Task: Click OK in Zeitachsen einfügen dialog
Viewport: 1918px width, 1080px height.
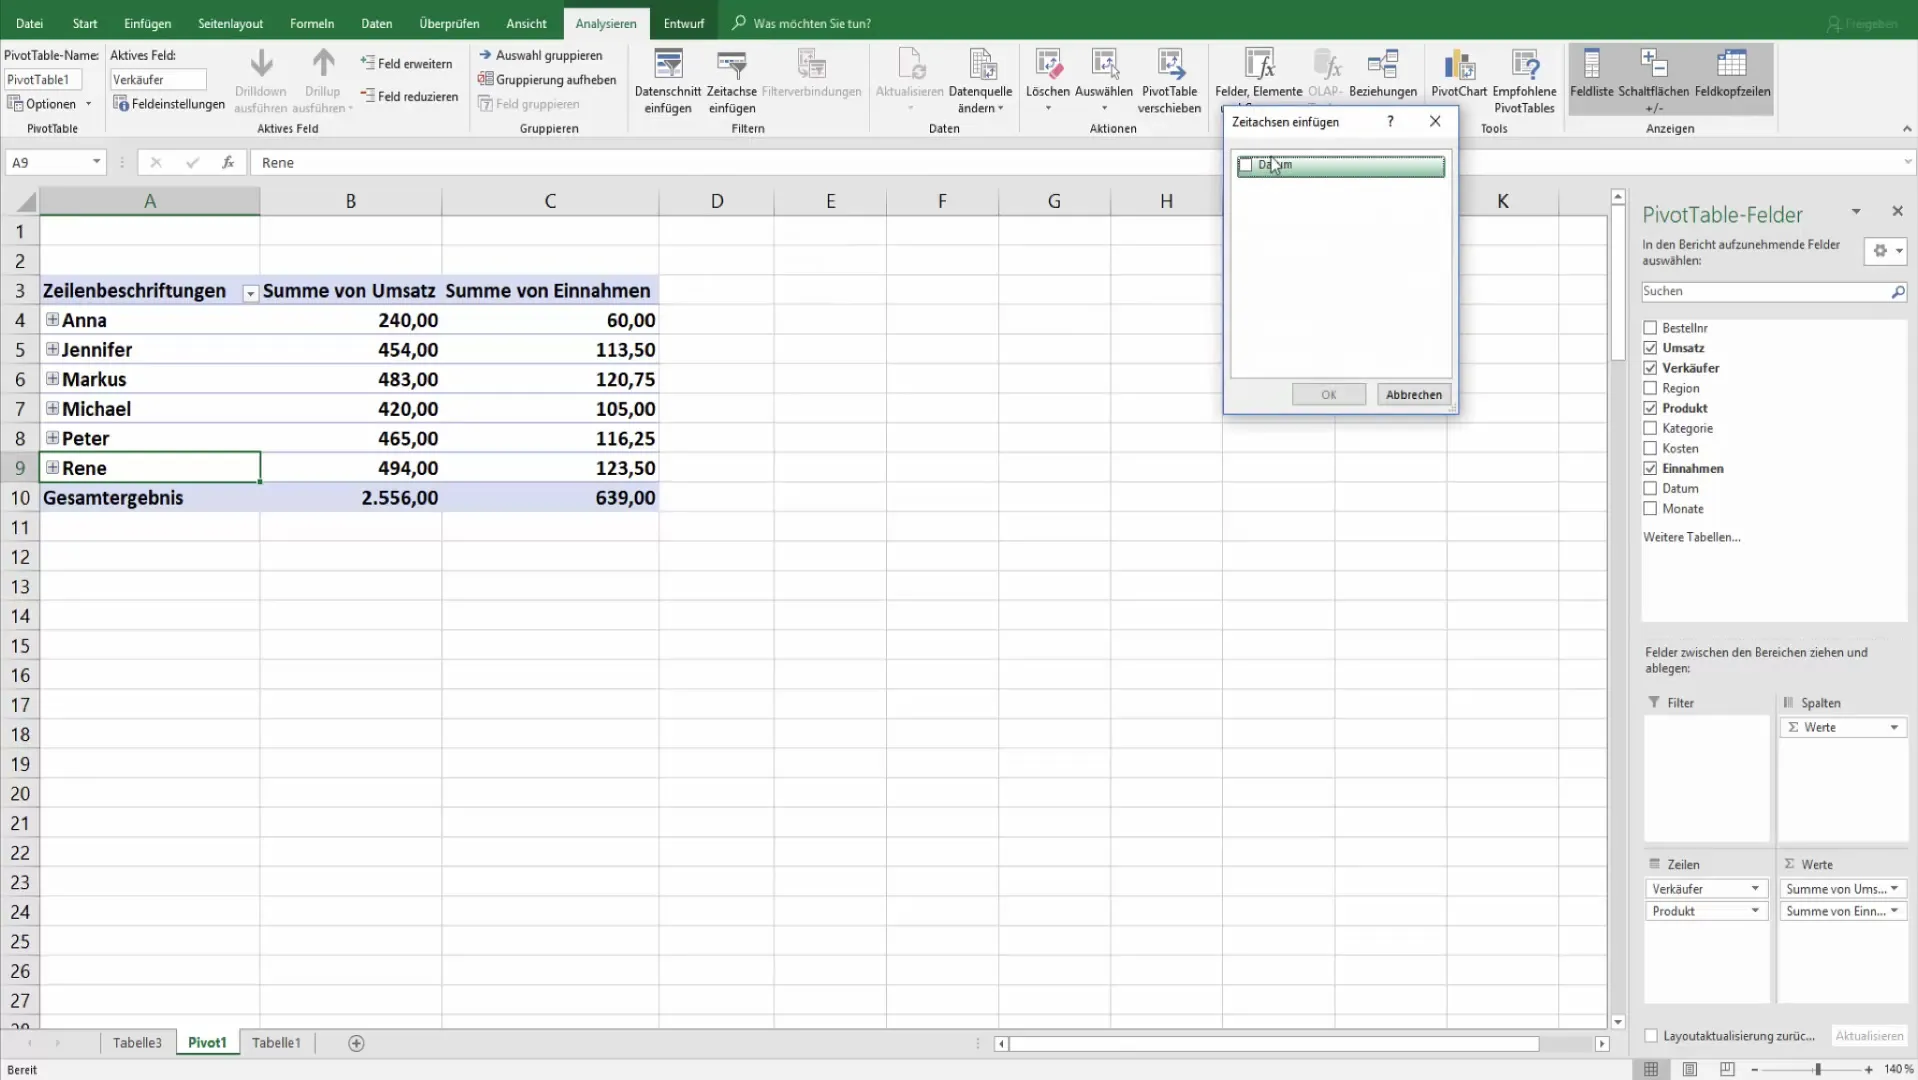Action: pos(1328,394)
